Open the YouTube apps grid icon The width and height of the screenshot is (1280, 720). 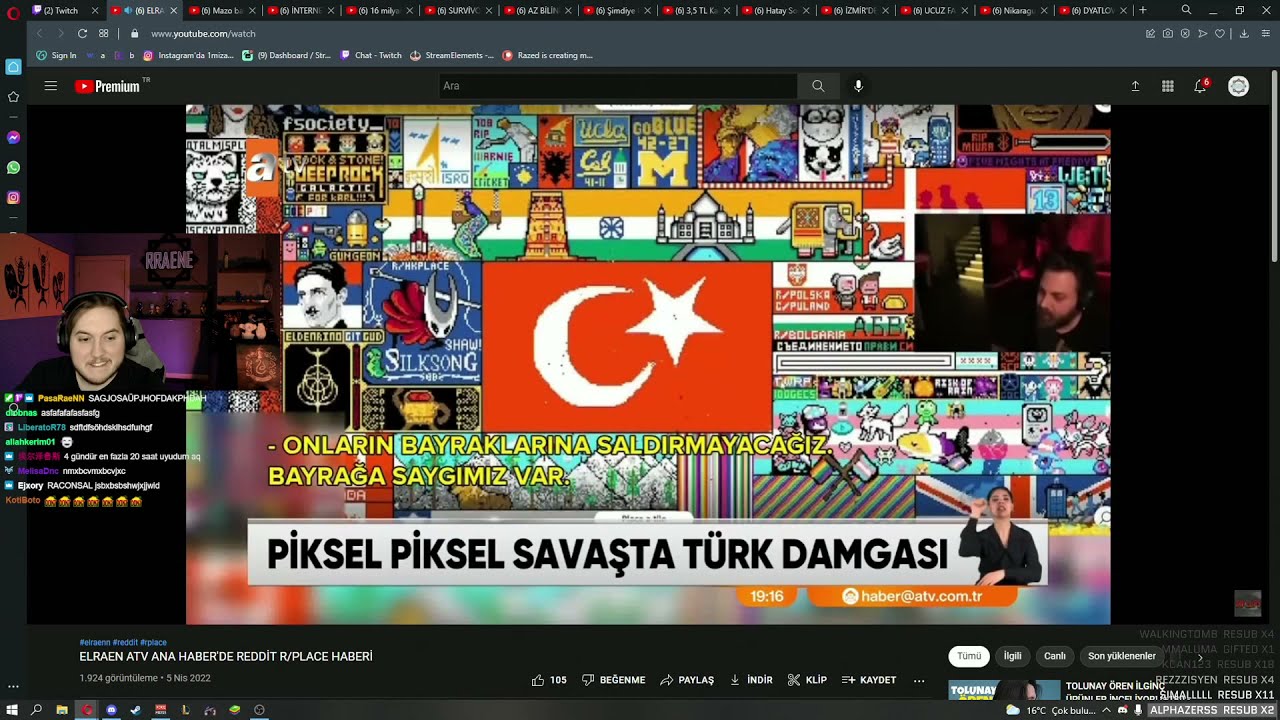click(x=1167, y=86)
